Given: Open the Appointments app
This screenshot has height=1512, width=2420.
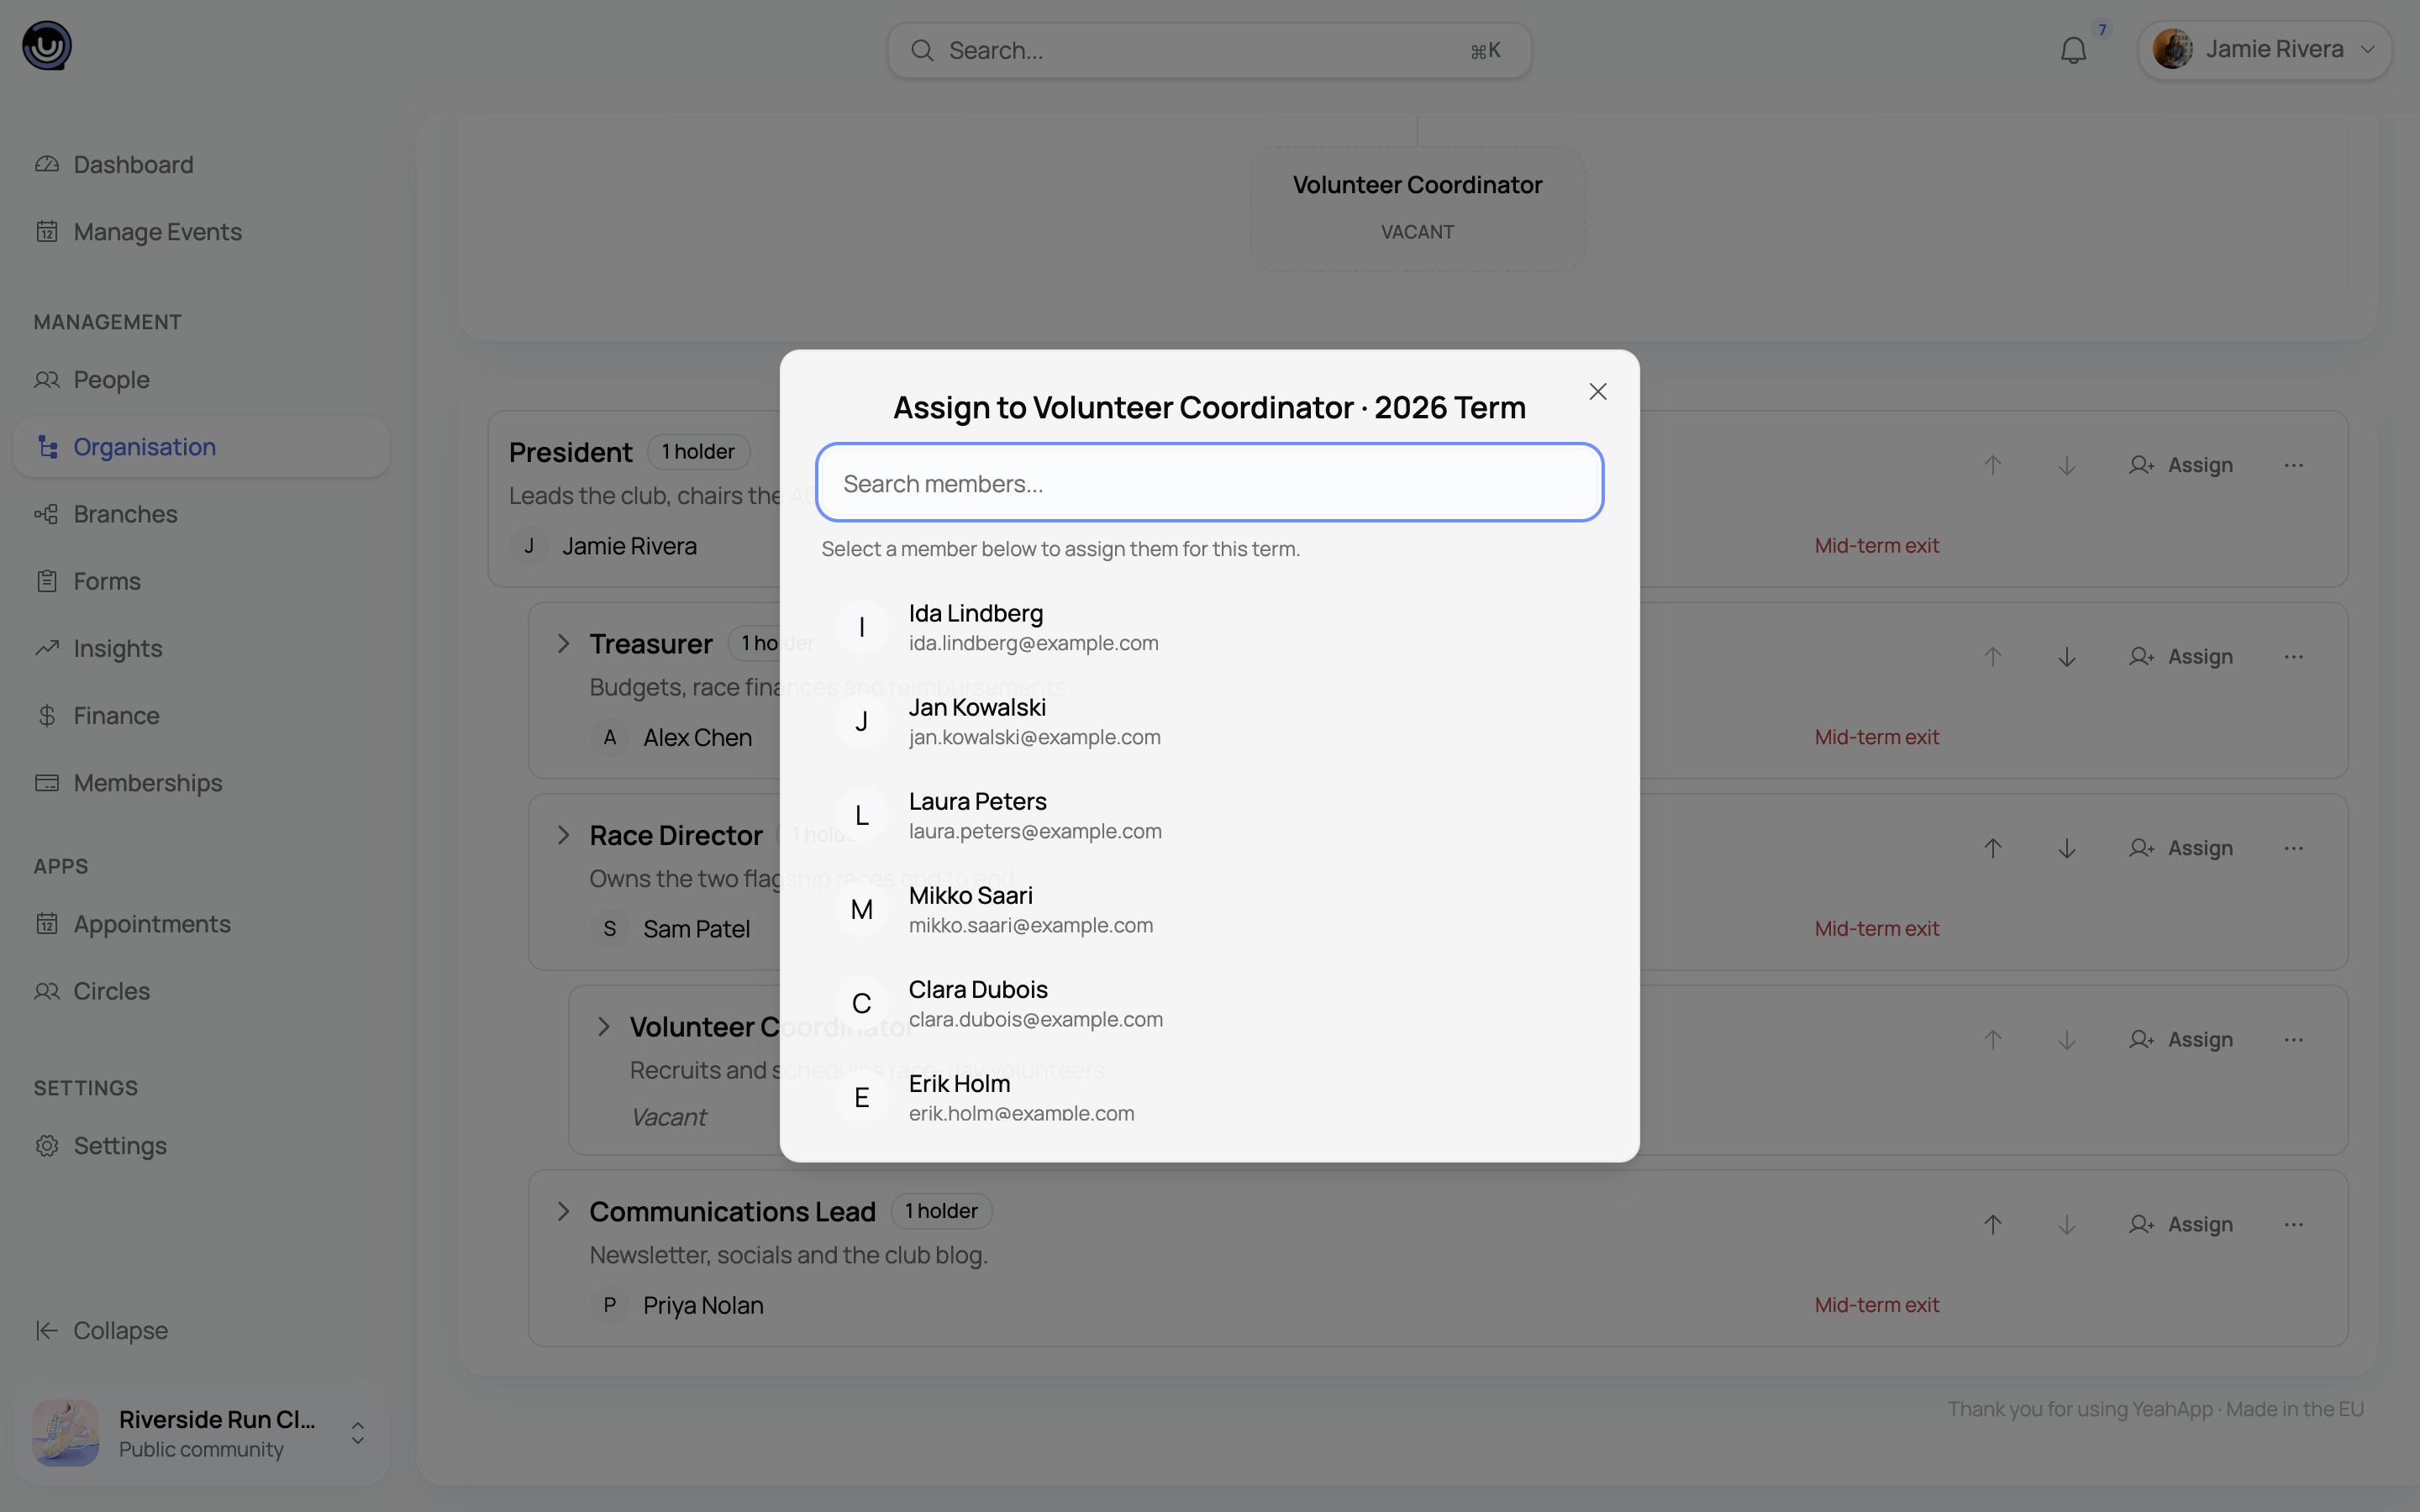Looking at the screenshot, I should point(201,923).
